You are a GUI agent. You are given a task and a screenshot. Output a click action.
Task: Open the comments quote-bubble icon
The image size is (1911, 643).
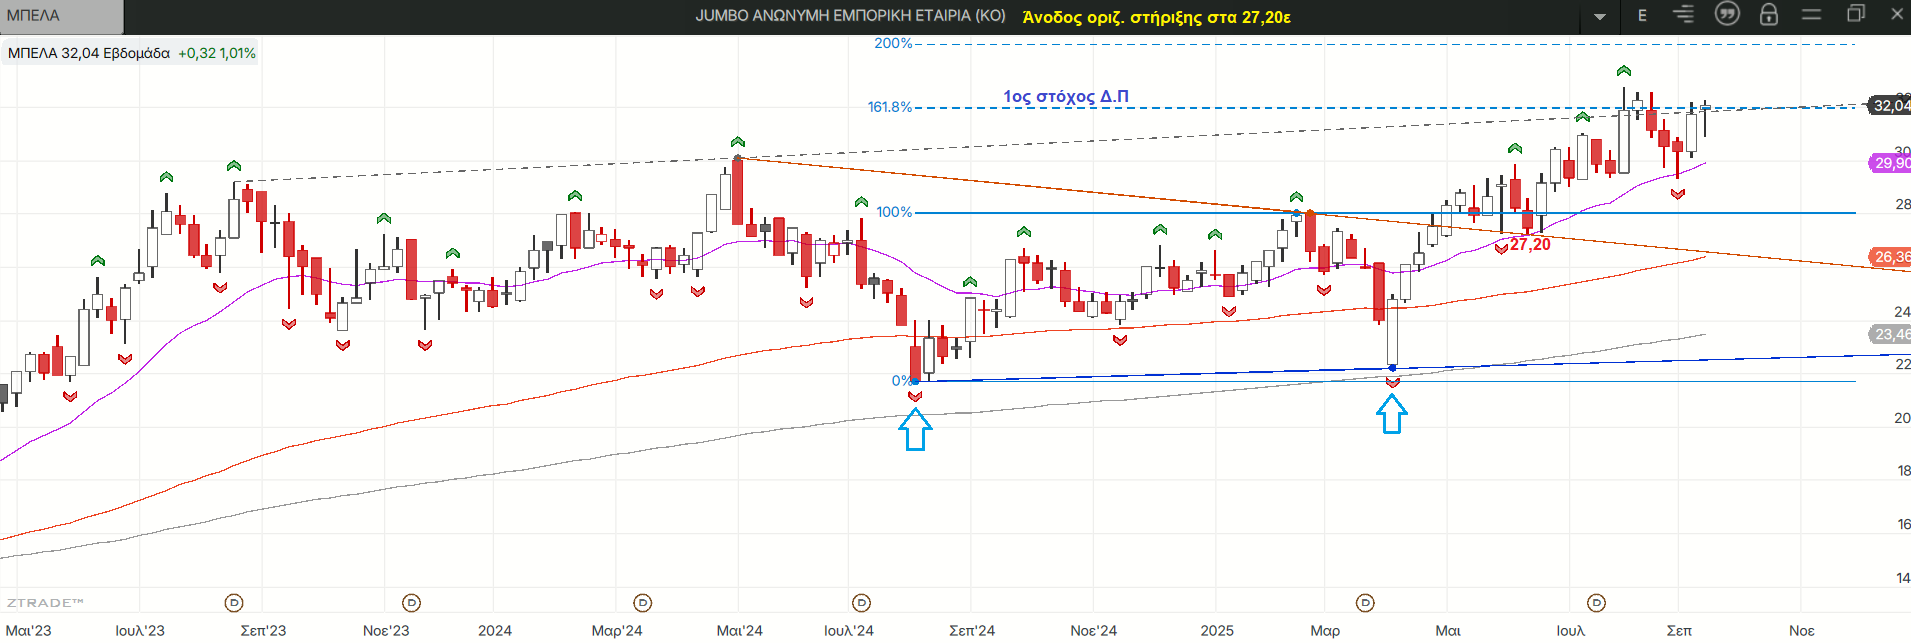[x=1727, y=14]
